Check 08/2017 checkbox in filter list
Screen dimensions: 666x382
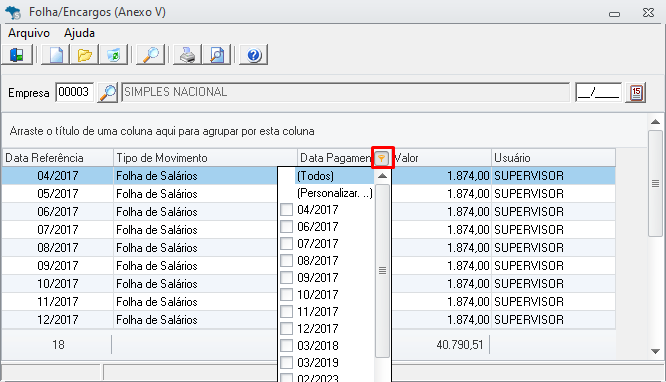287,260
